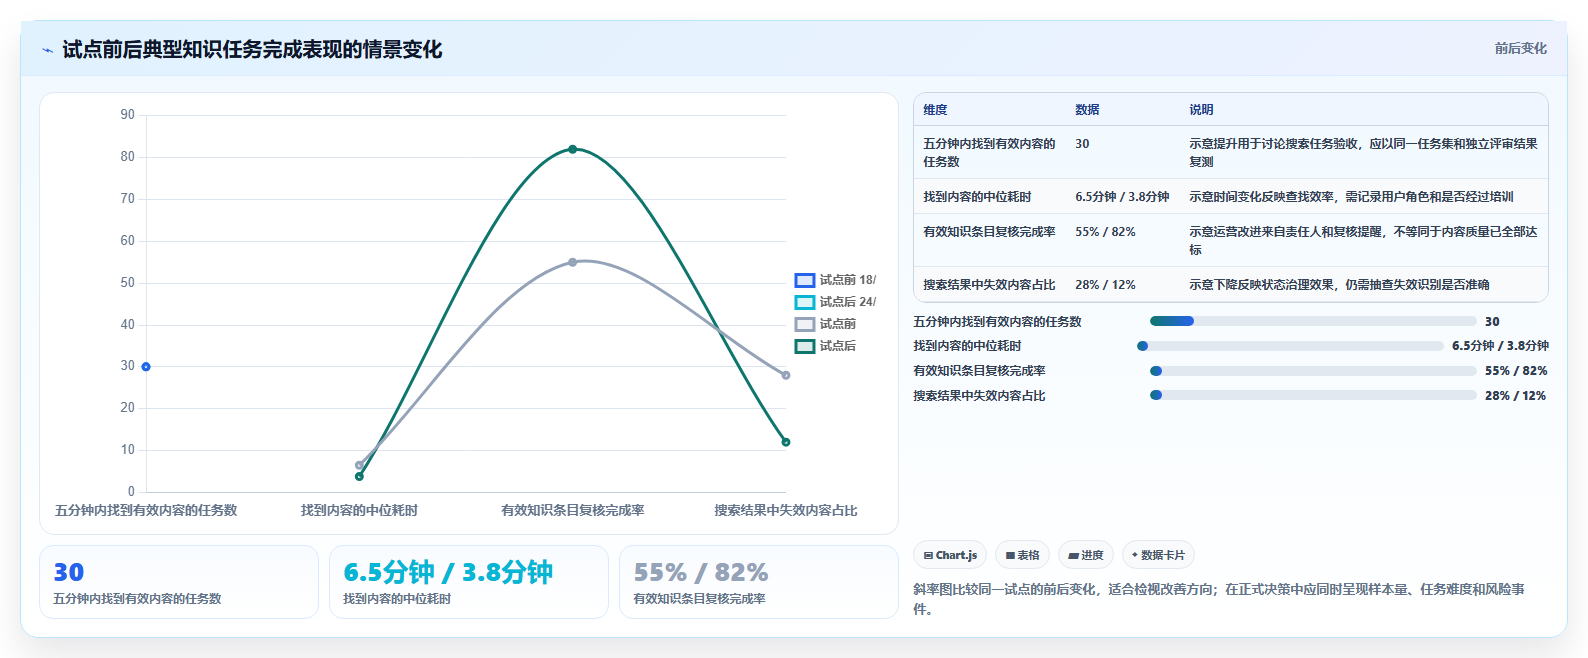Toggle the 试点后 24/ legend entry
Viewport: 1588px width, 658px height.
pyautogui.click(x=835, y=302)
